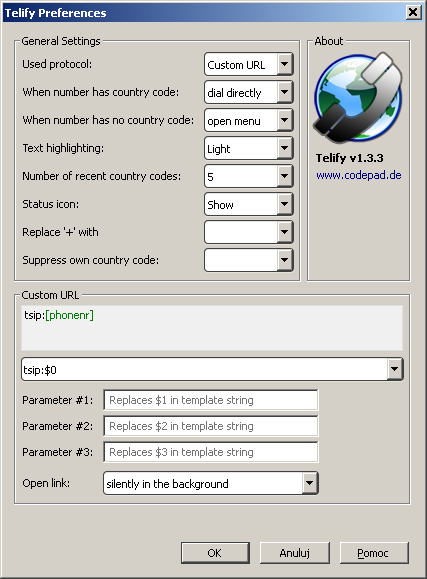This screenshot has height=579, width=427.
Task: Open the Used protocol dropdown
Action: [249, 64]
